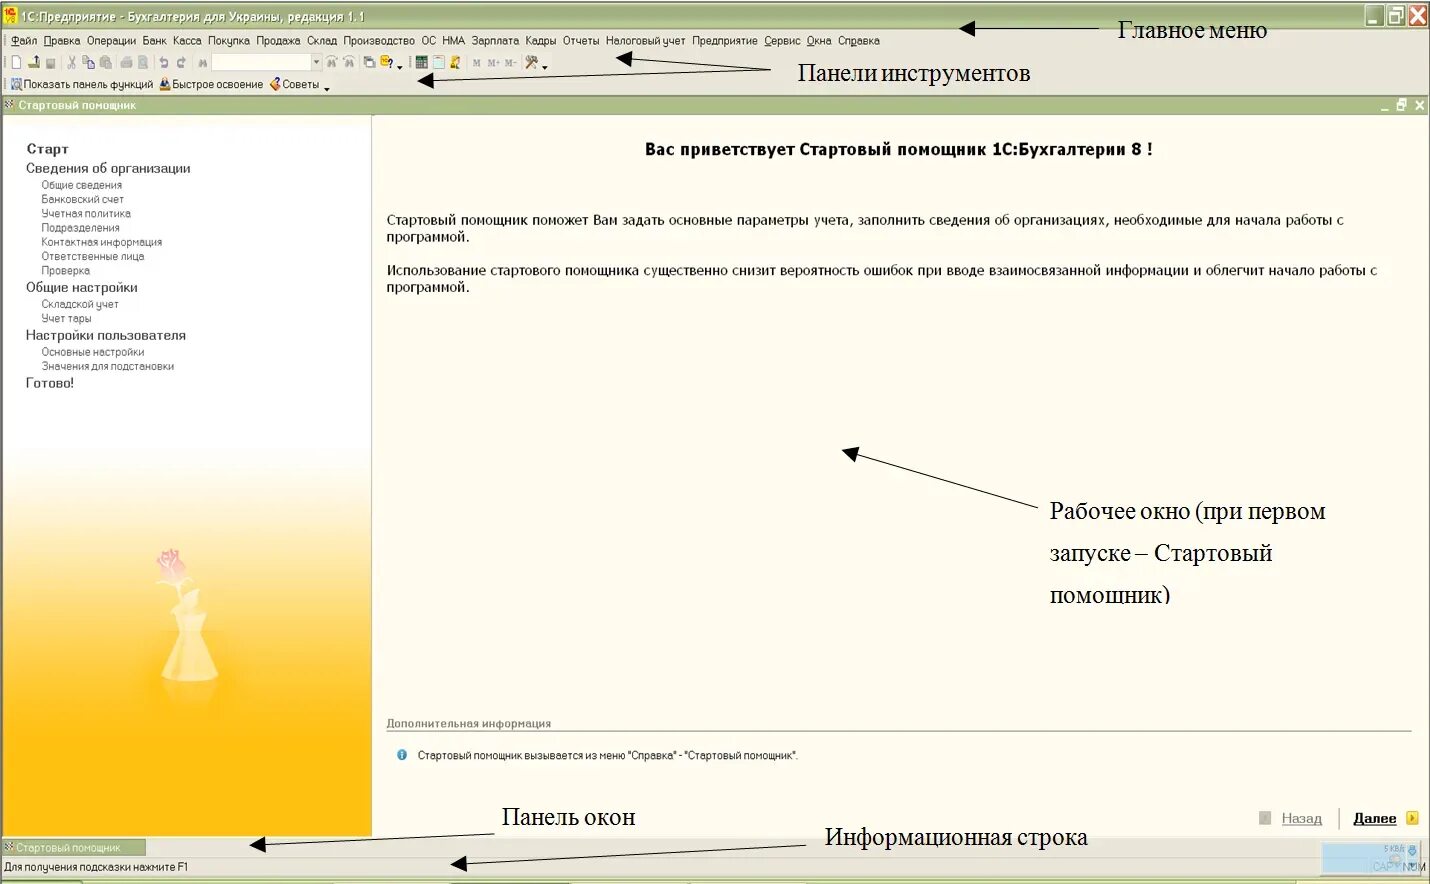Expand the toolbar options arrow after help icon
The height and width of the screenshot is (884, 1430).
(x=400, y=67)
